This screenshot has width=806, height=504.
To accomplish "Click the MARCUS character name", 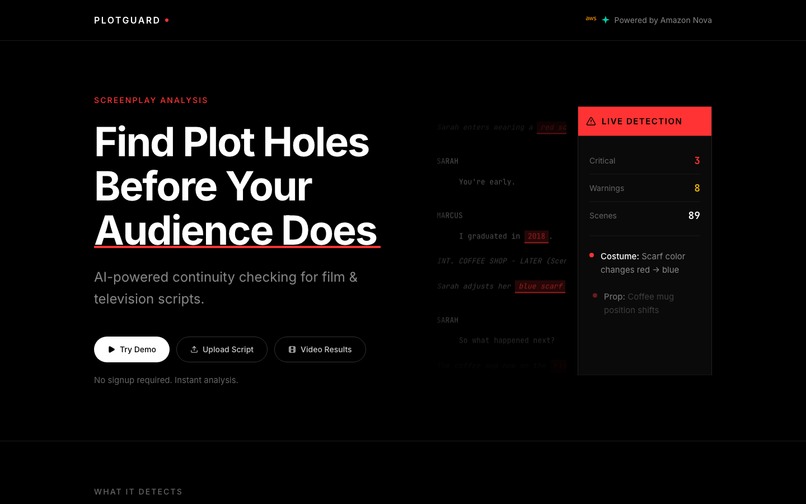I will click(450, 215).
